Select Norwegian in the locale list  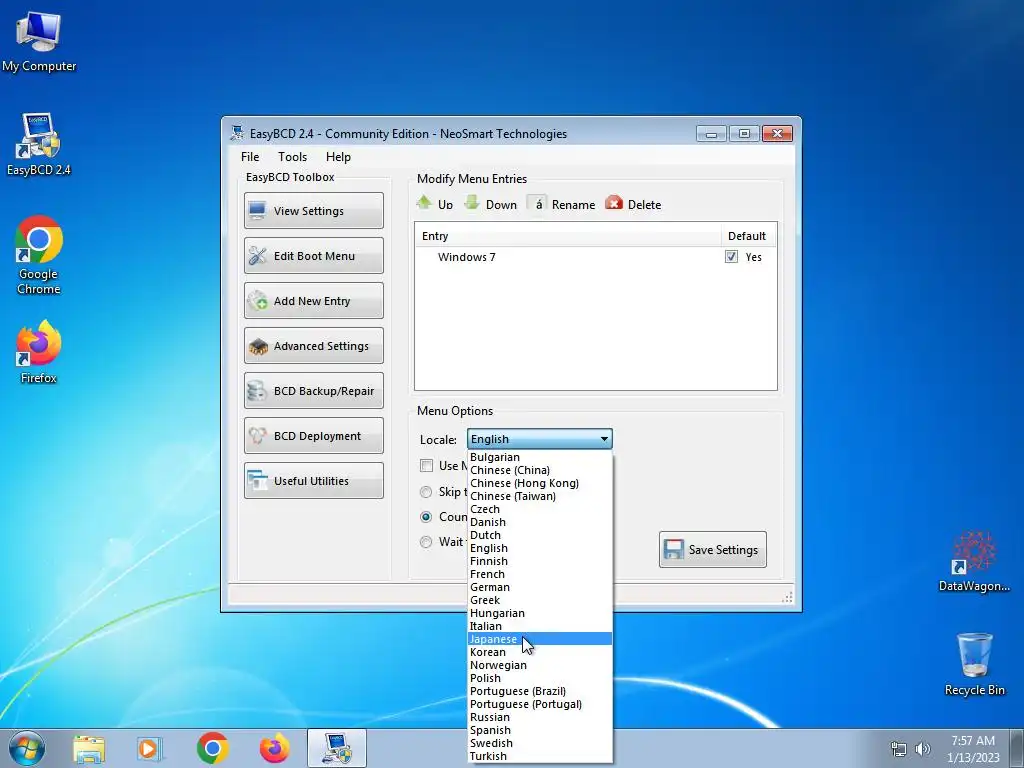(540, 665)
